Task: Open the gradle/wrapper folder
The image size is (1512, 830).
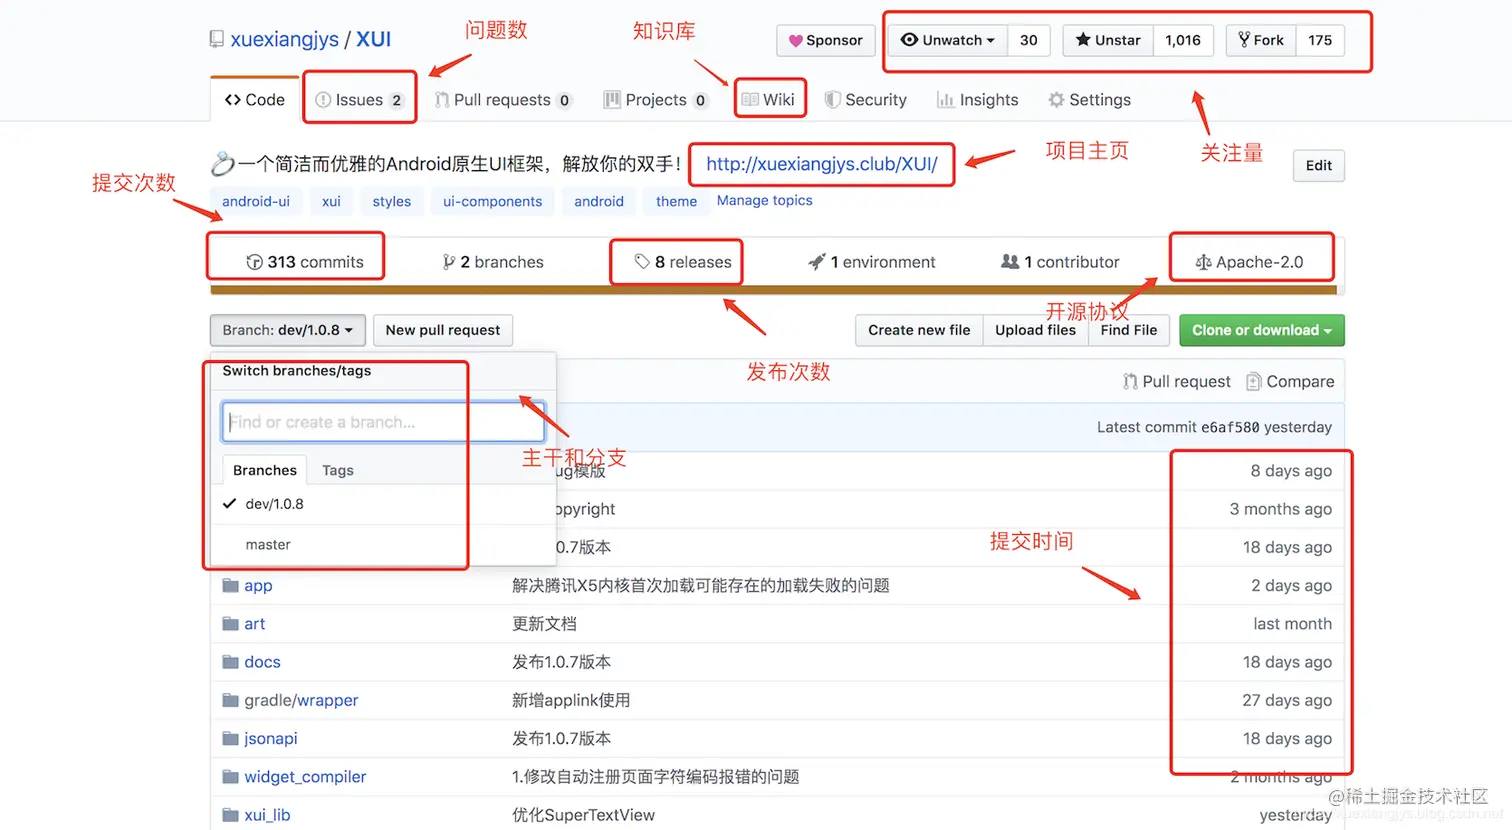Action: click(301, 700)
